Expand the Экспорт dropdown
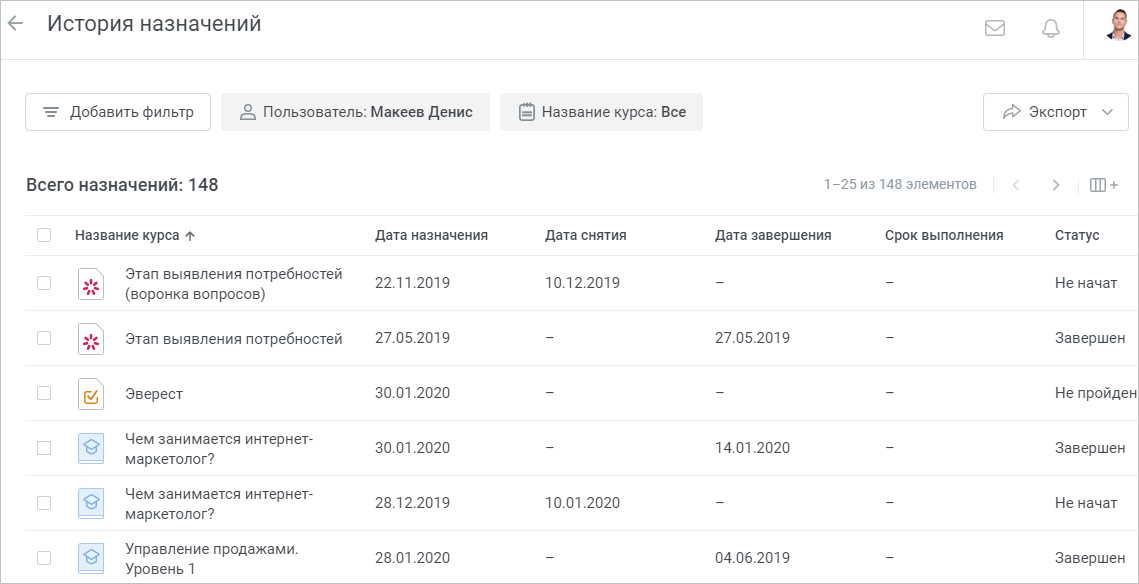Viewport: 1139px width, 584px height. coord(1055,112)
